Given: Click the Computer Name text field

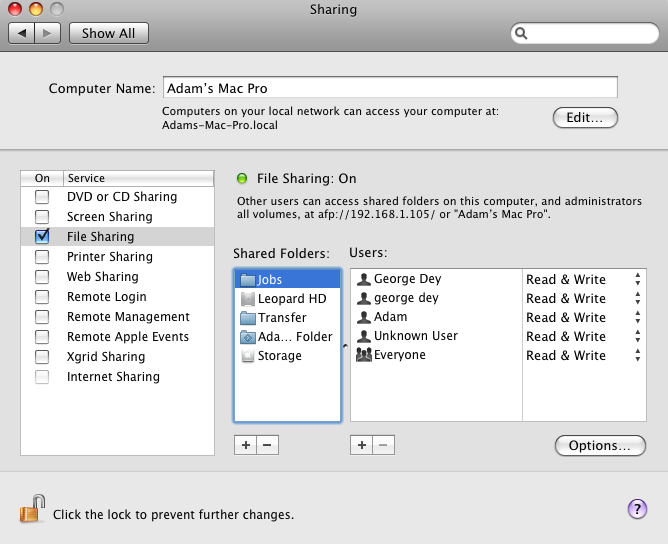Looking at the screenshot, I should (390, 88).
